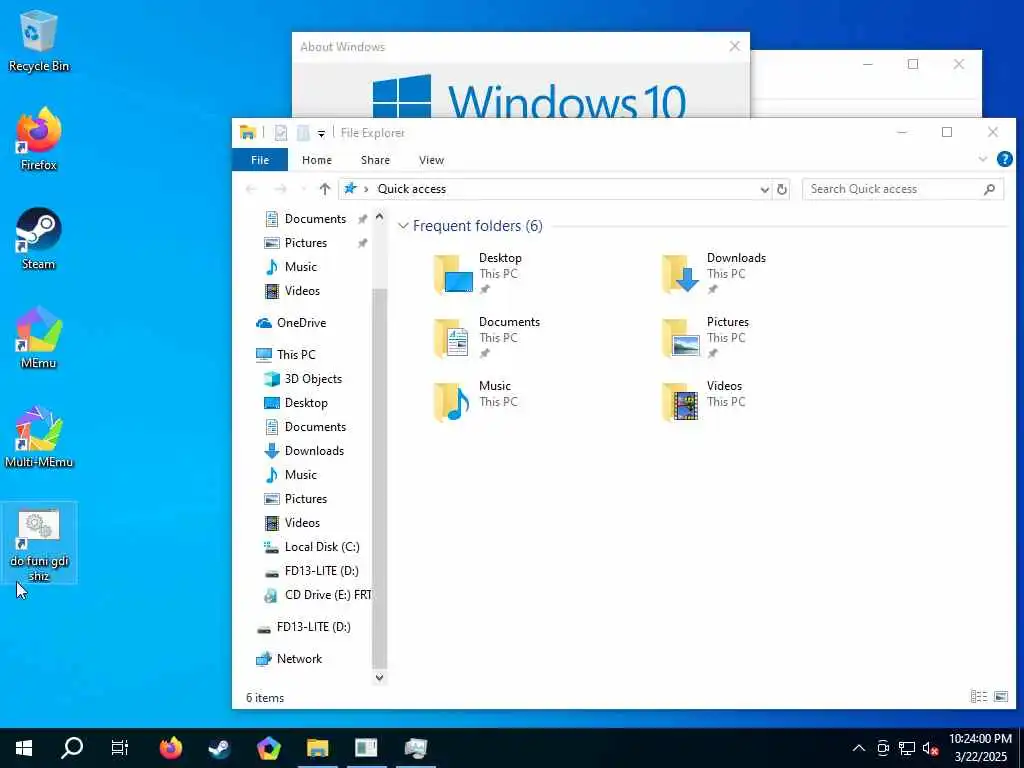Close the About Windows dialog
The image size is (1024, 768).
[x=735, y=46]
